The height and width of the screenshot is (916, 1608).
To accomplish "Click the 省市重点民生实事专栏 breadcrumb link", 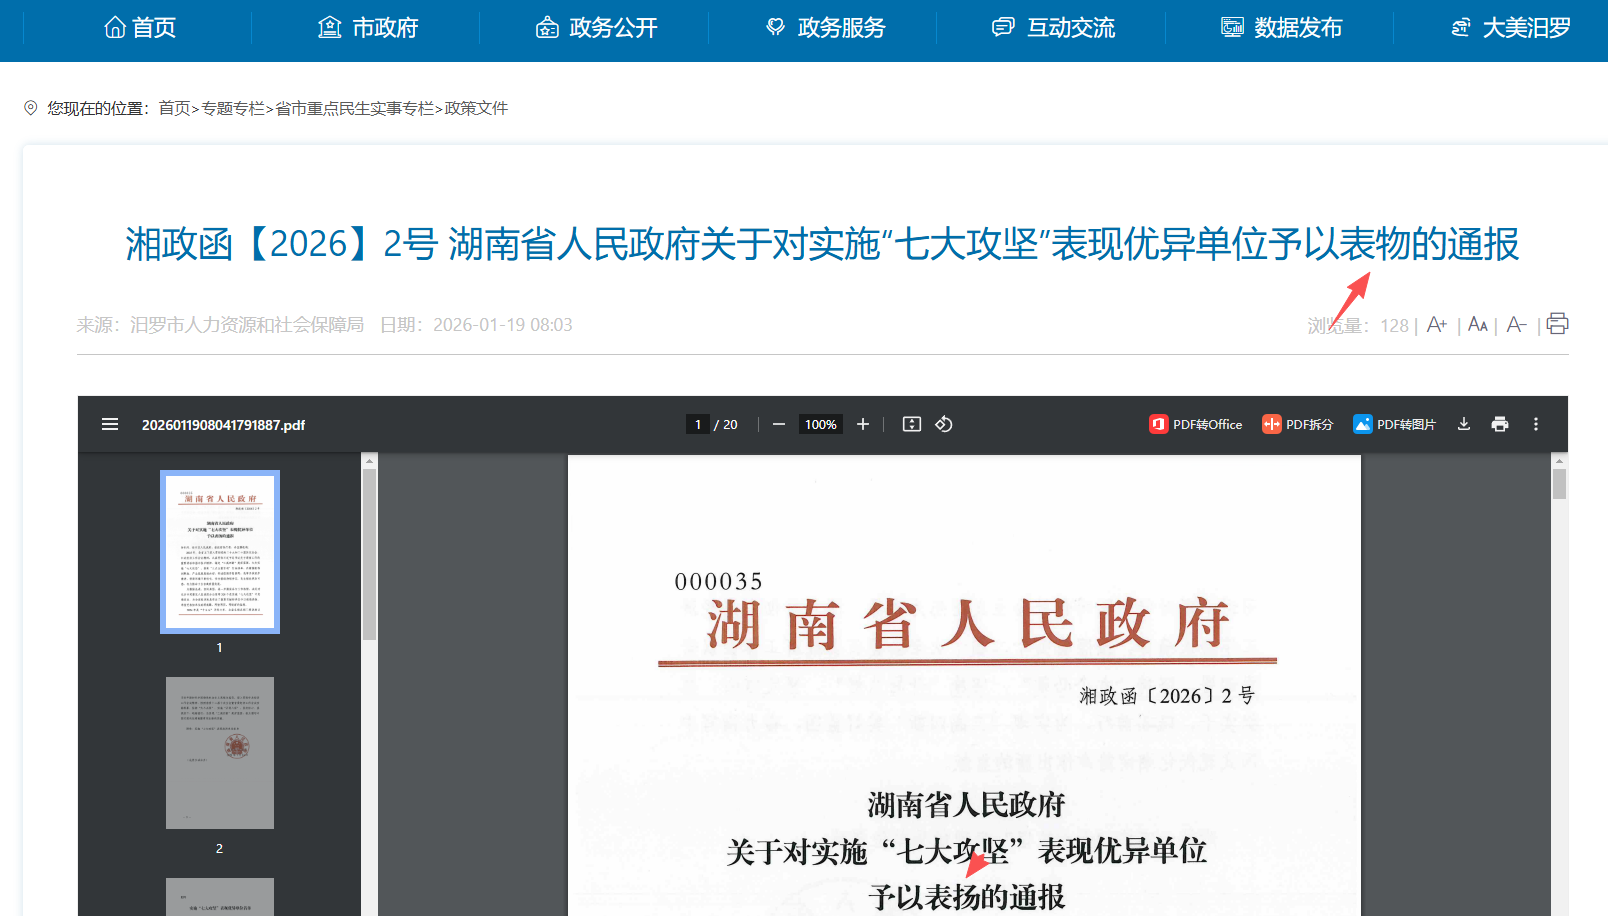I will [x=354, y=108].
